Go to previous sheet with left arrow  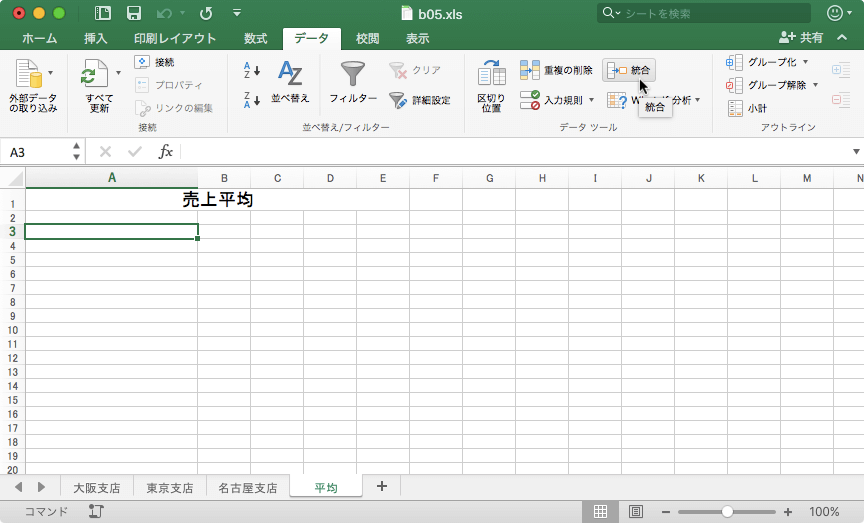click(19, 487)
